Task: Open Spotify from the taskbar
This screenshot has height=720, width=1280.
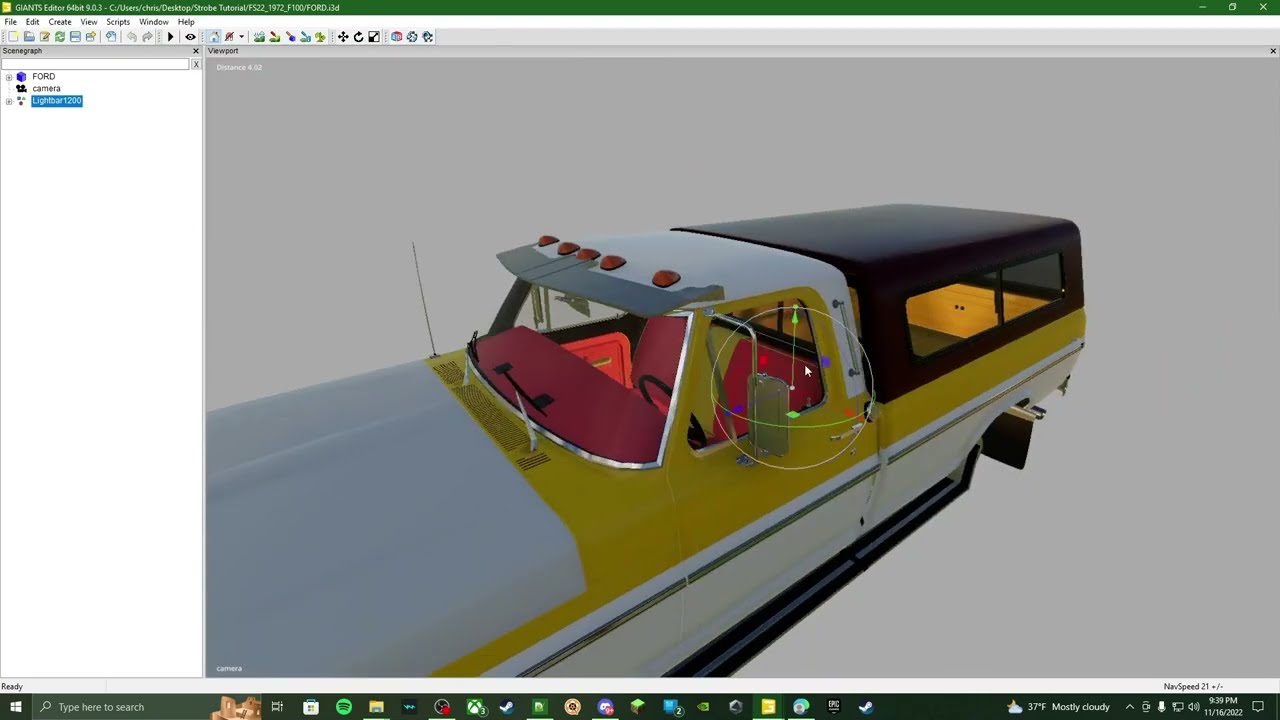Action: [x=344, y=707]
